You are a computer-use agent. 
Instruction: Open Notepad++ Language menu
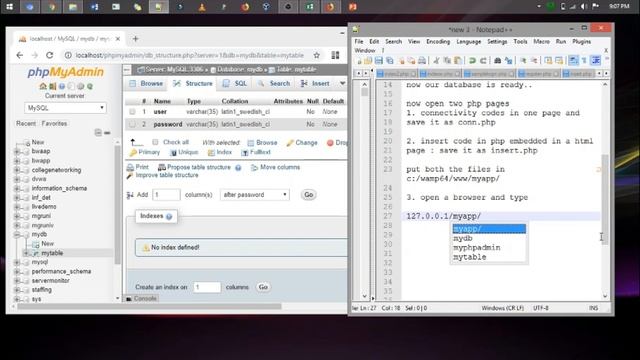click(469, 42)
